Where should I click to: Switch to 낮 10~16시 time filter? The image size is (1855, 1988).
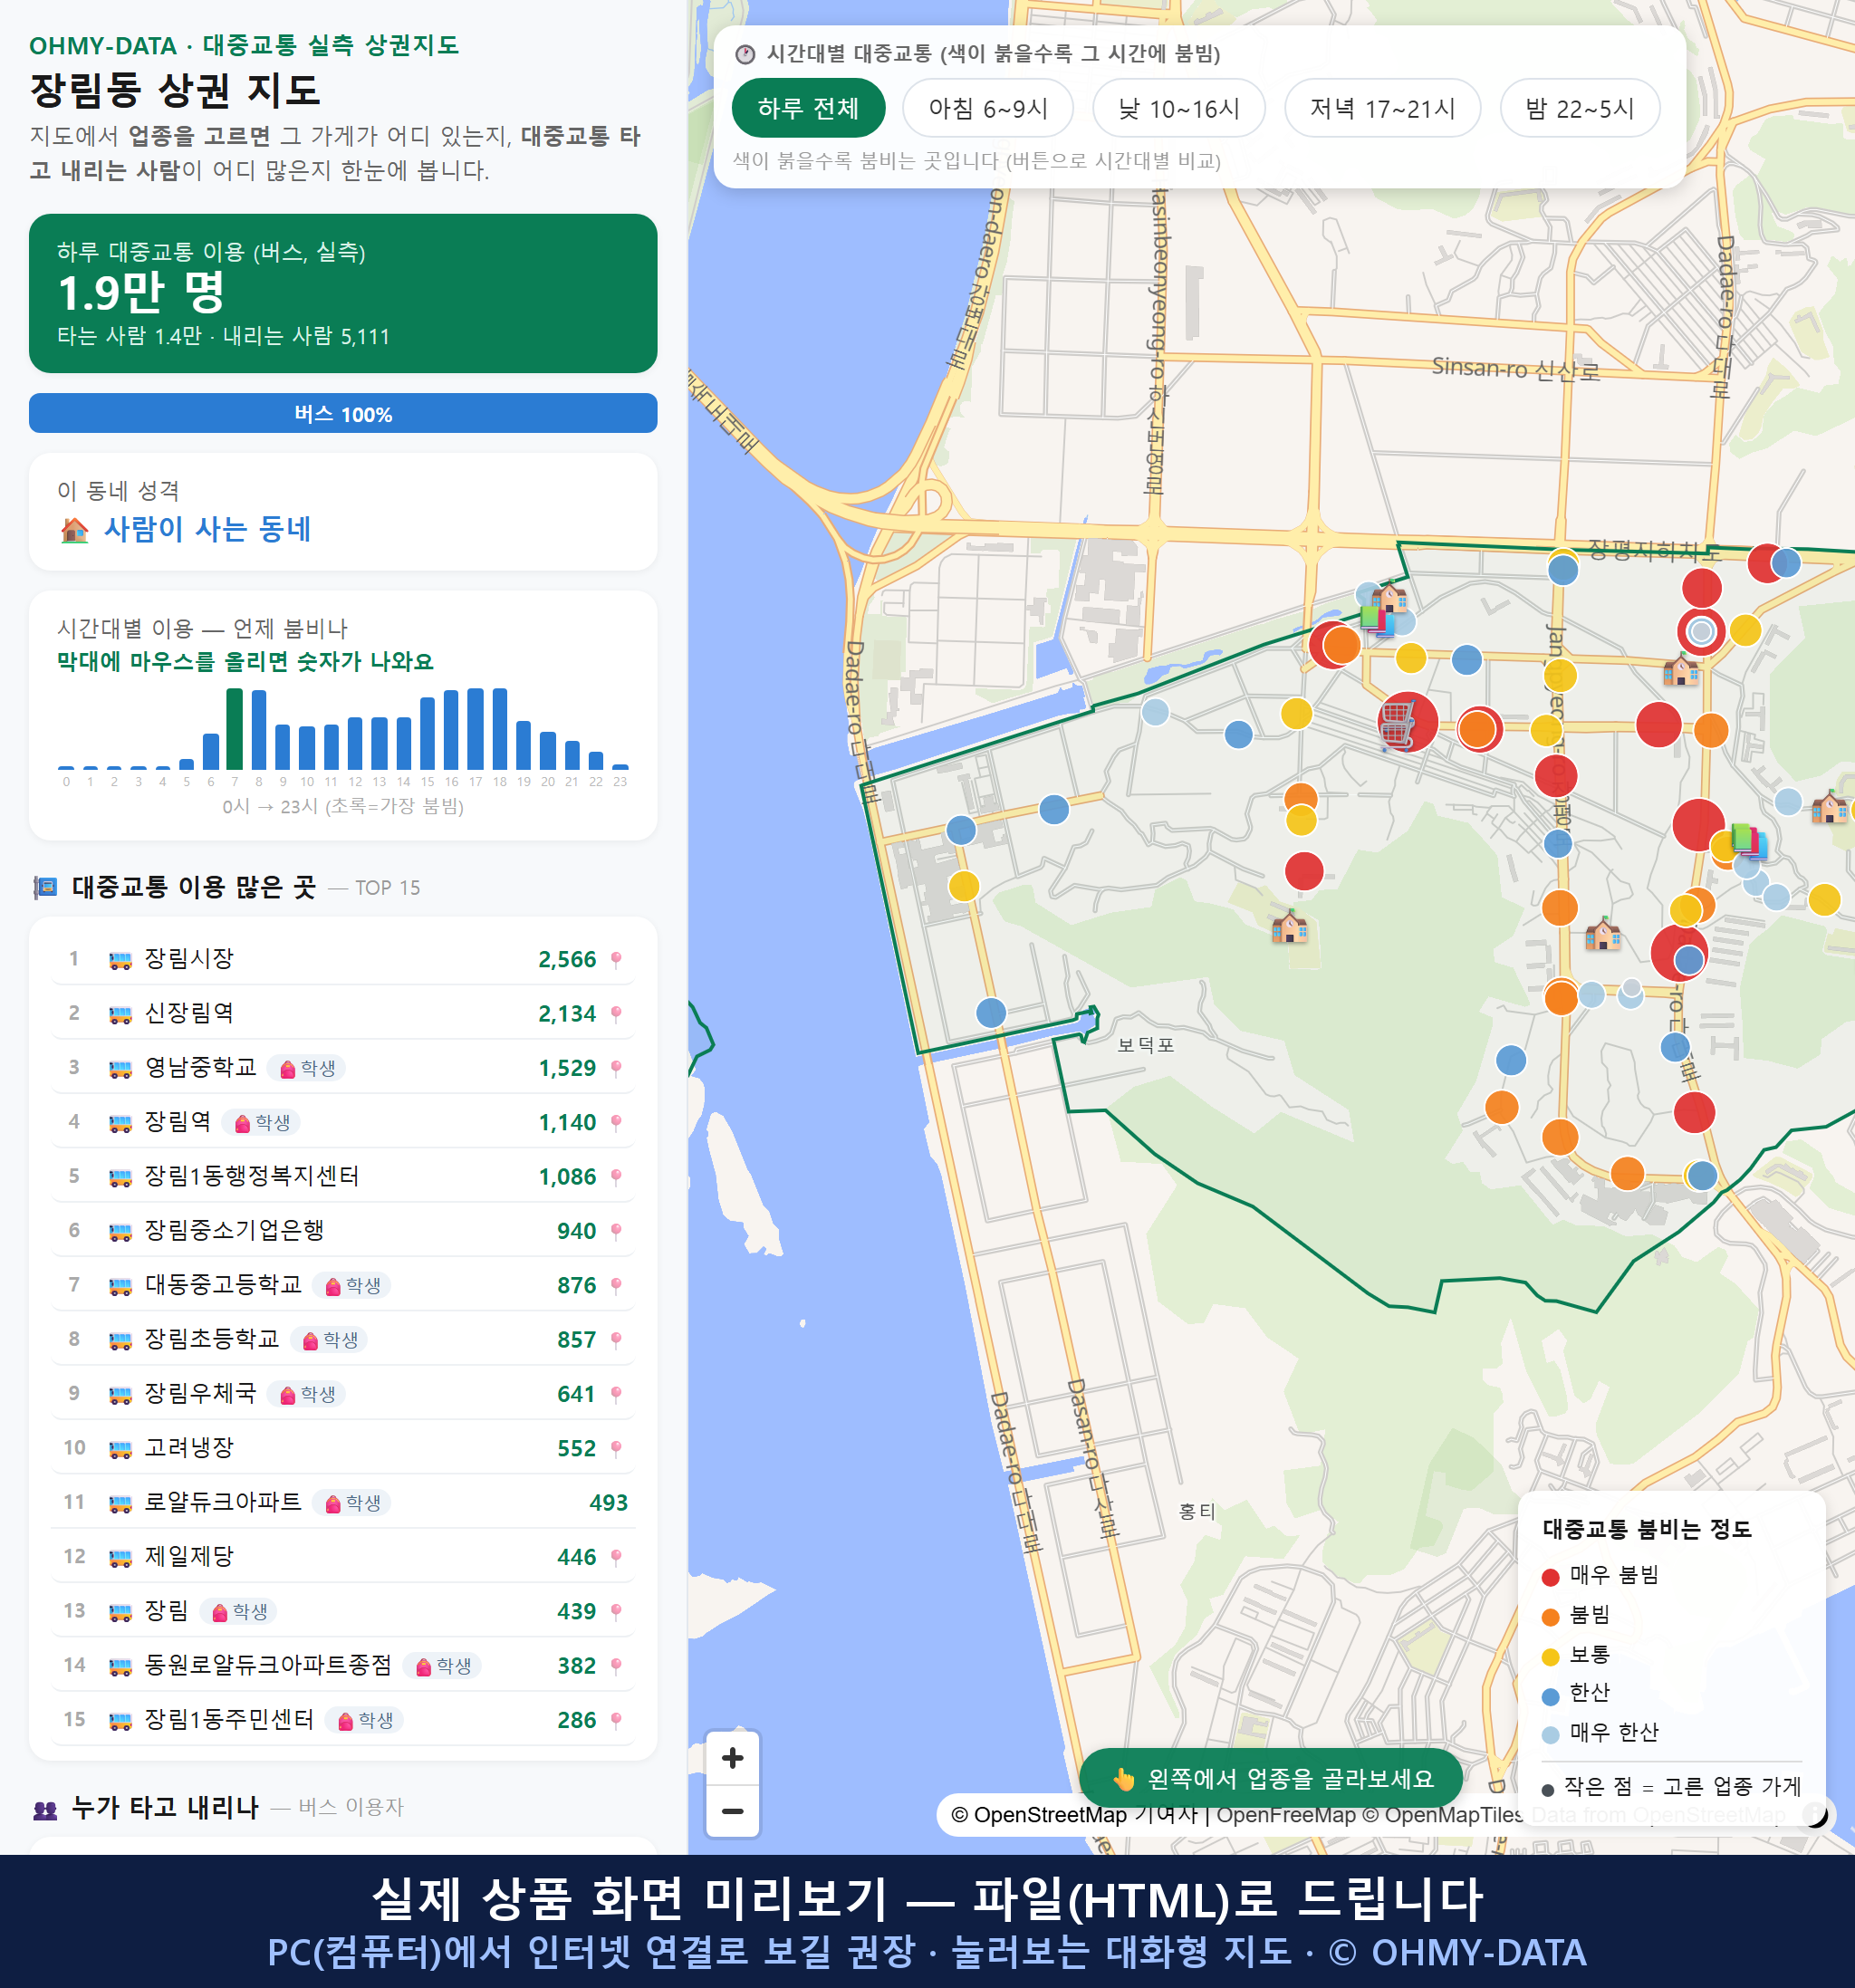tap(1178, 108)
